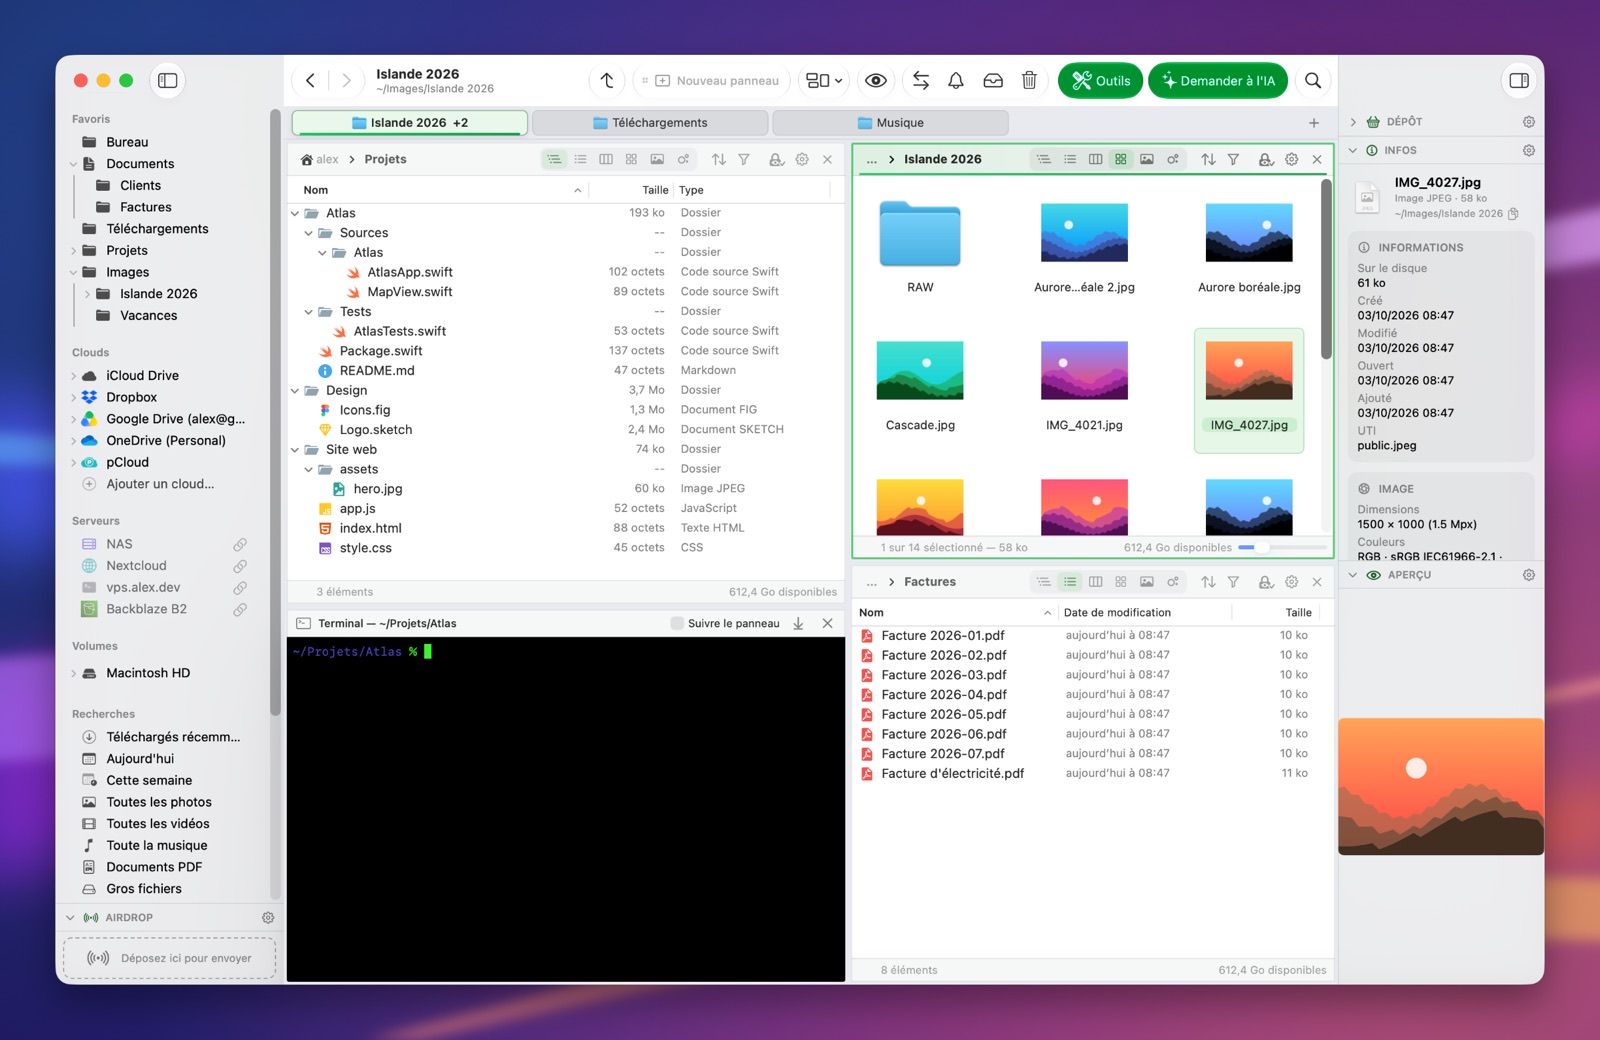The width and height of the screenshot is (1600, 1040).
Task: Click sort arrows in Islande 2026 panel
Action: click(x=1208, y=160)
